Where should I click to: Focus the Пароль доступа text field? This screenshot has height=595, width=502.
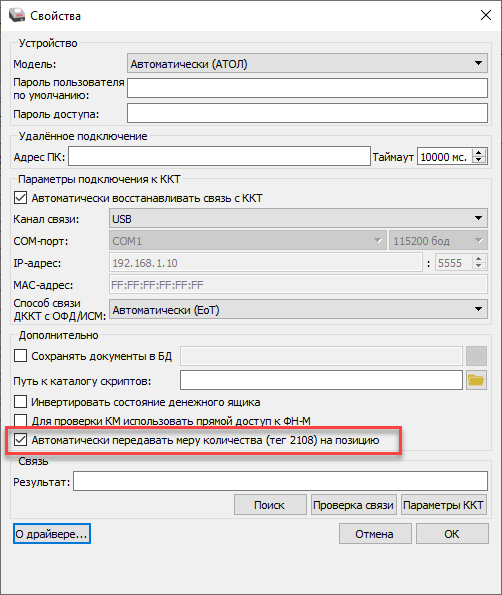pos(307,113)
